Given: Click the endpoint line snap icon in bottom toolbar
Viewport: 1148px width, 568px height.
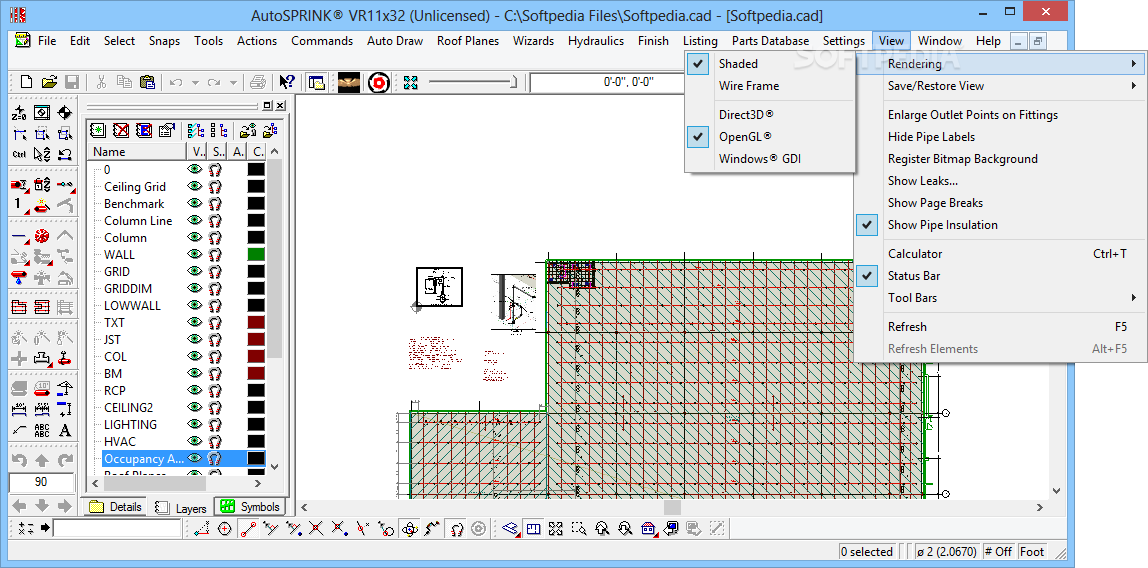Looking at the screenshot, I should click(247, 528).
